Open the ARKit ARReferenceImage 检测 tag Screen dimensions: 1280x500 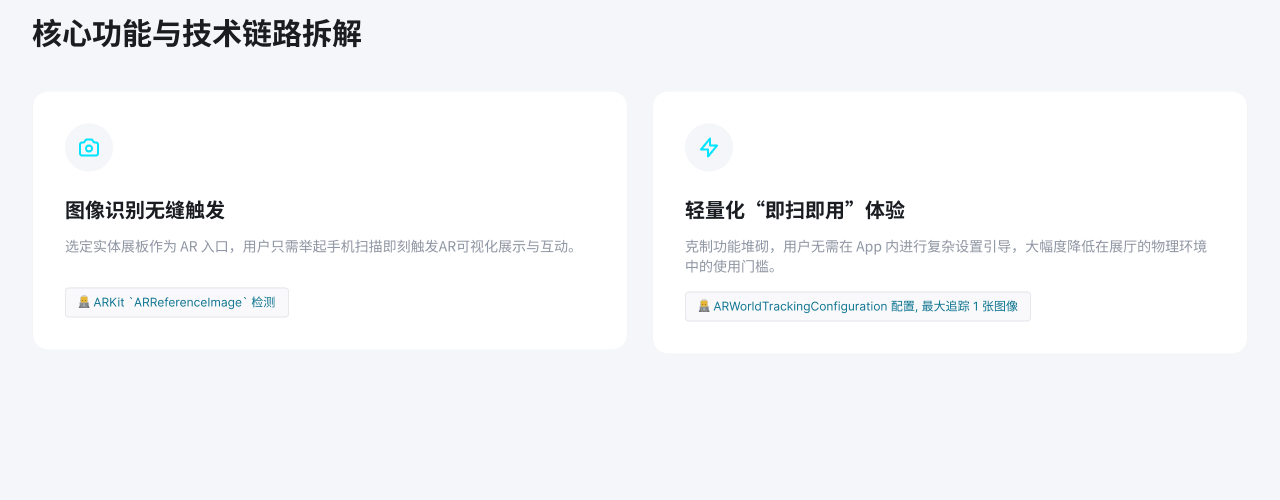point(177,303)
